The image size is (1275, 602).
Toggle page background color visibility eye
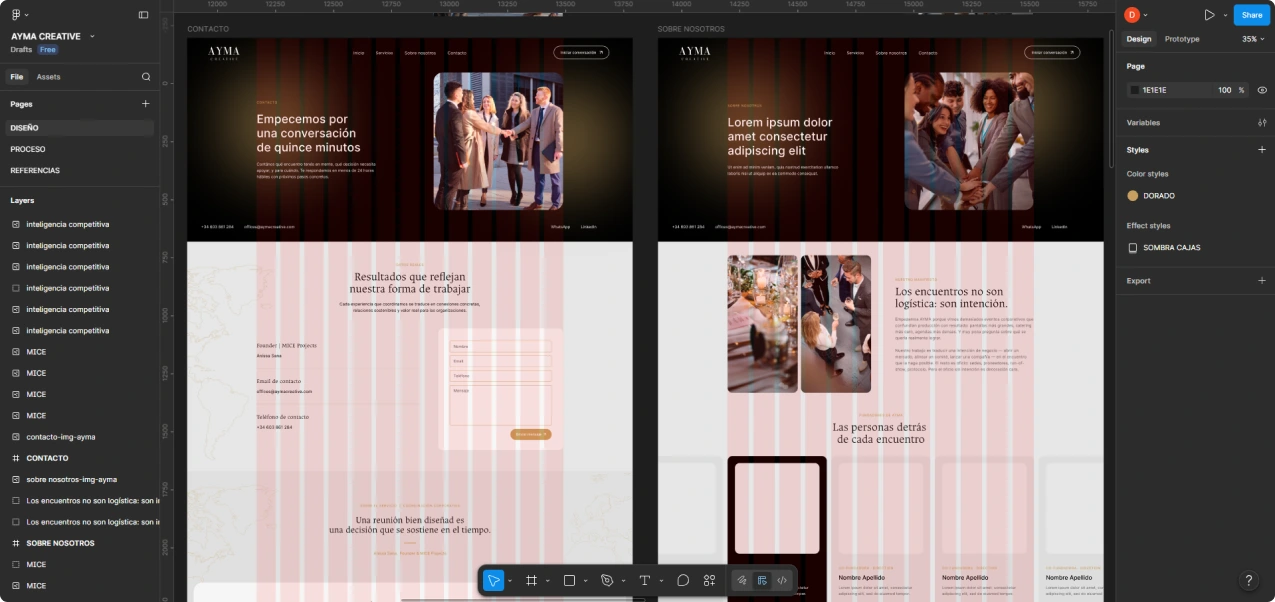tap(1262, 90)
